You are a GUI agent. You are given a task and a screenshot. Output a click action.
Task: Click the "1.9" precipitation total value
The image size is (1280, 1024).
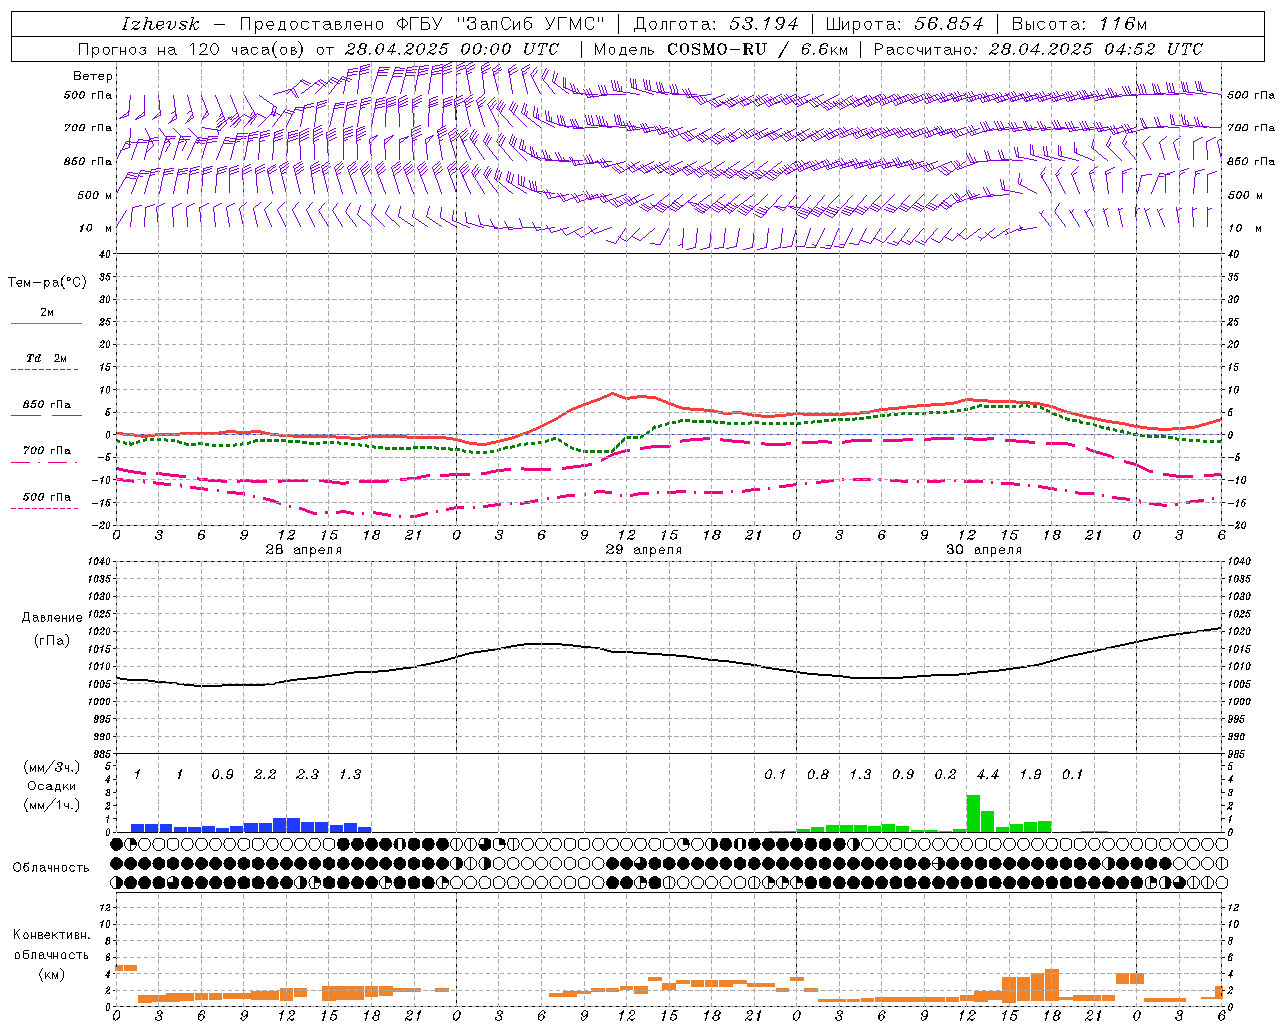pos(1030,774)
